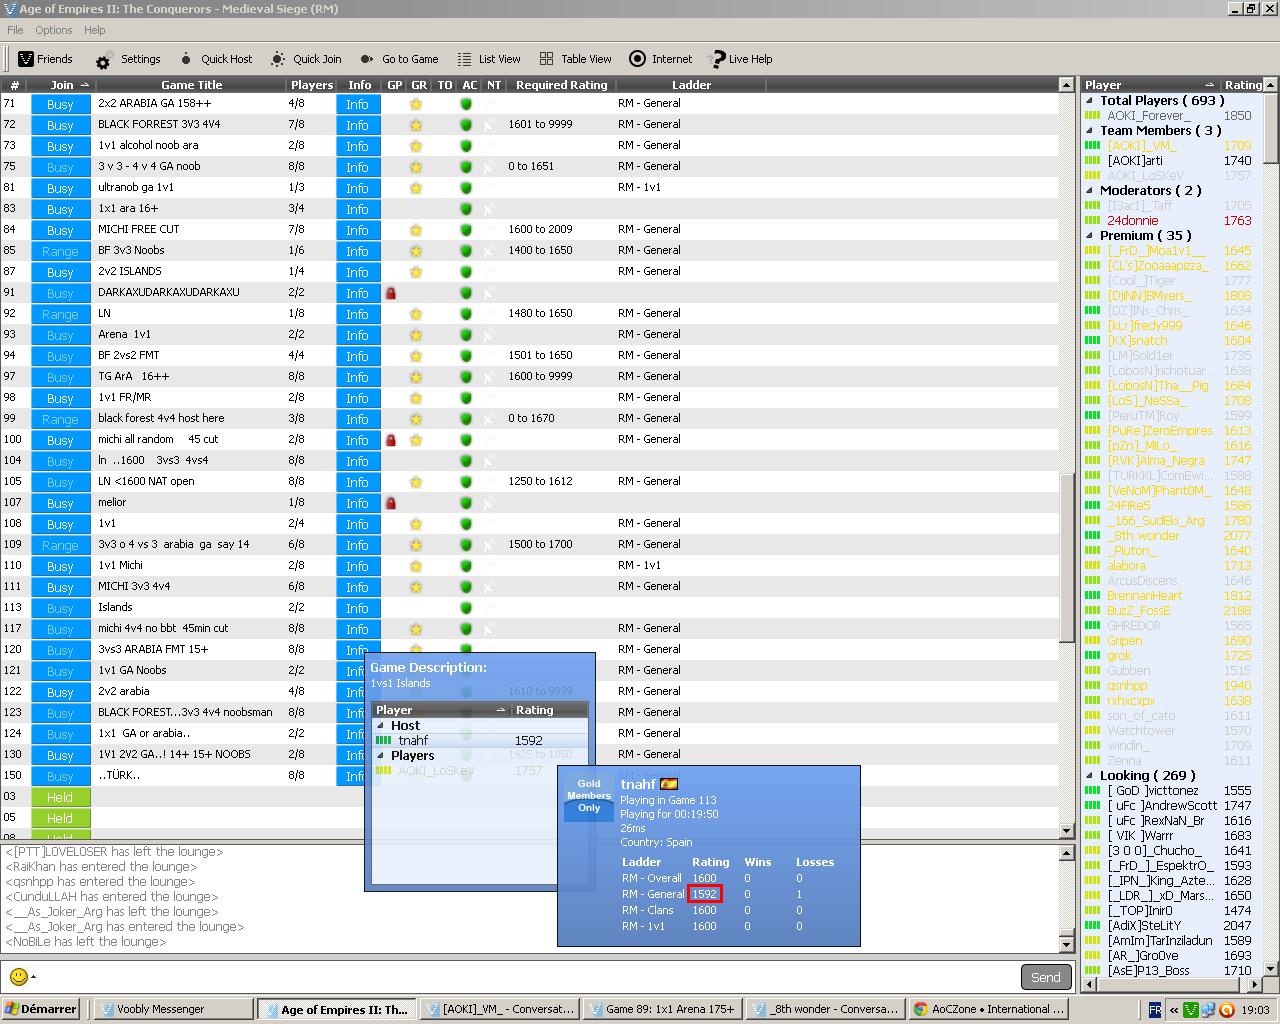Switch to List View
This screenshot has height=1024, width=1280.
[x=488, y=59]
